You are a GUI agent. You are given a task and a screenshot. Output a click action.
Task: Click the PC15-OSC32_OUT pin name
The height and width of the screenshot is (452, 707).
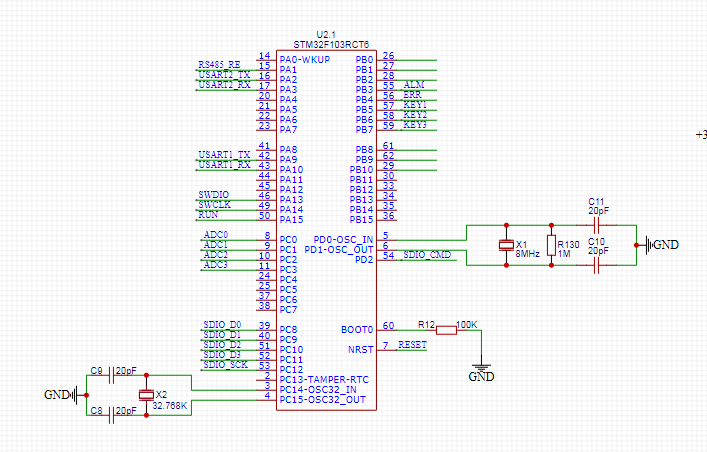323,400
